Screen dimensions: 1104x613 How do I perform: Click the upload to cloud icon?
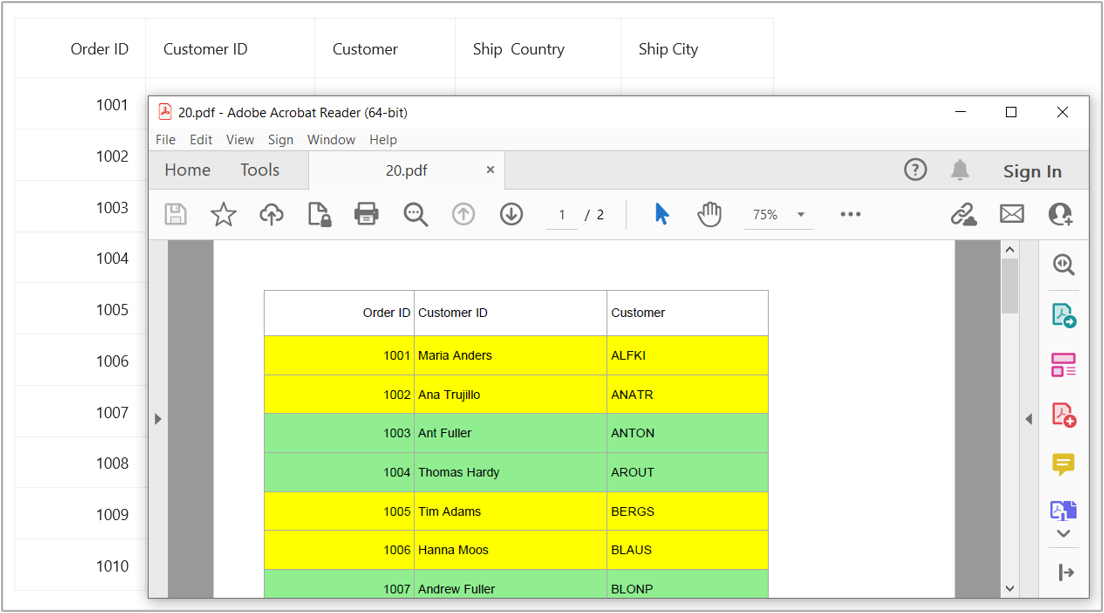(x=271, y=214)
